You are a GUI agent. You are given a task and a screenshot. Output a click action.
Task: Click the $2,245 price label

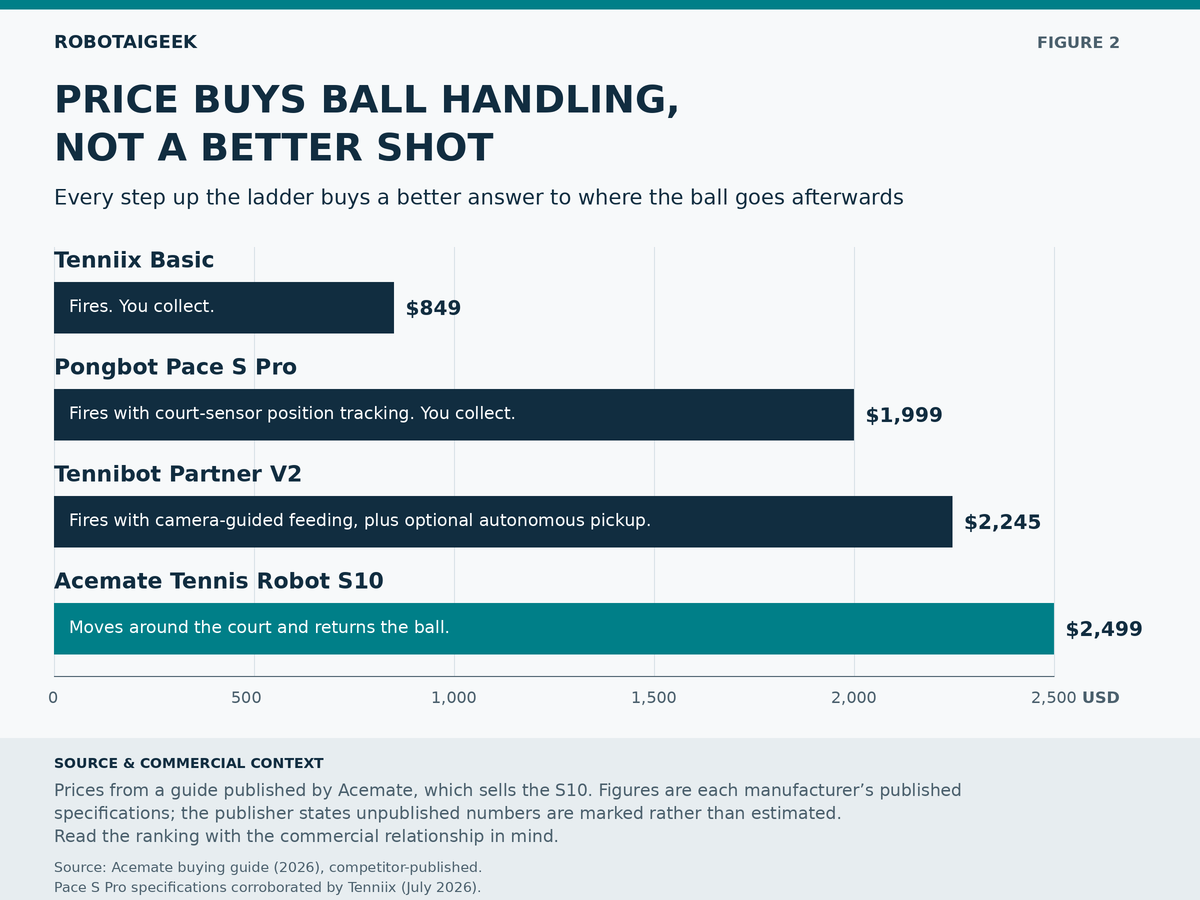pyautogui.click(x=1002, y=522)
